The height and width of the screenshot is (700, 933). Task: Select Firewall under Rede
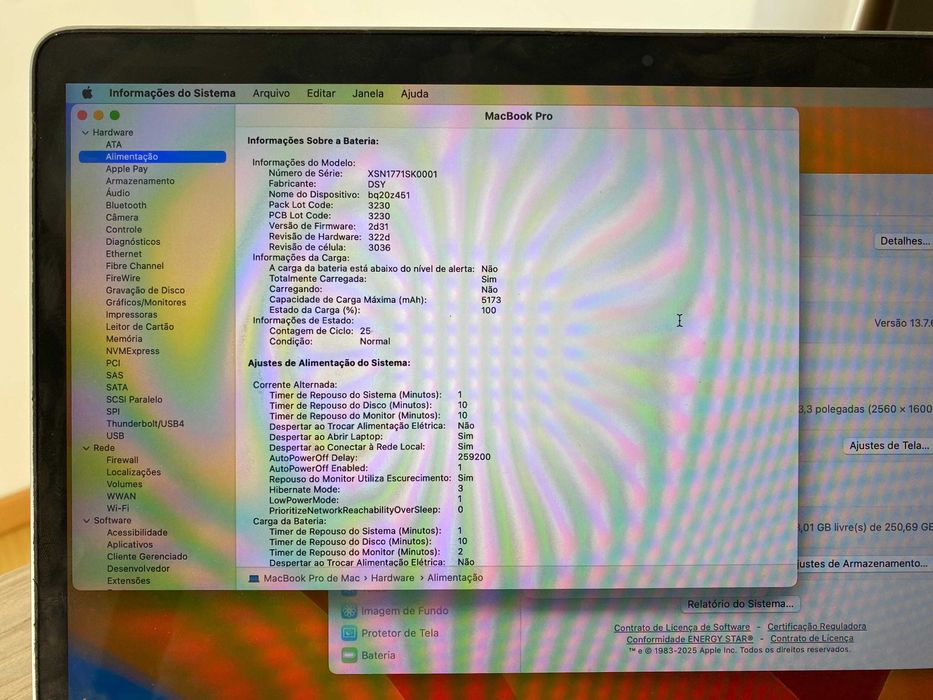pos(123,460)
